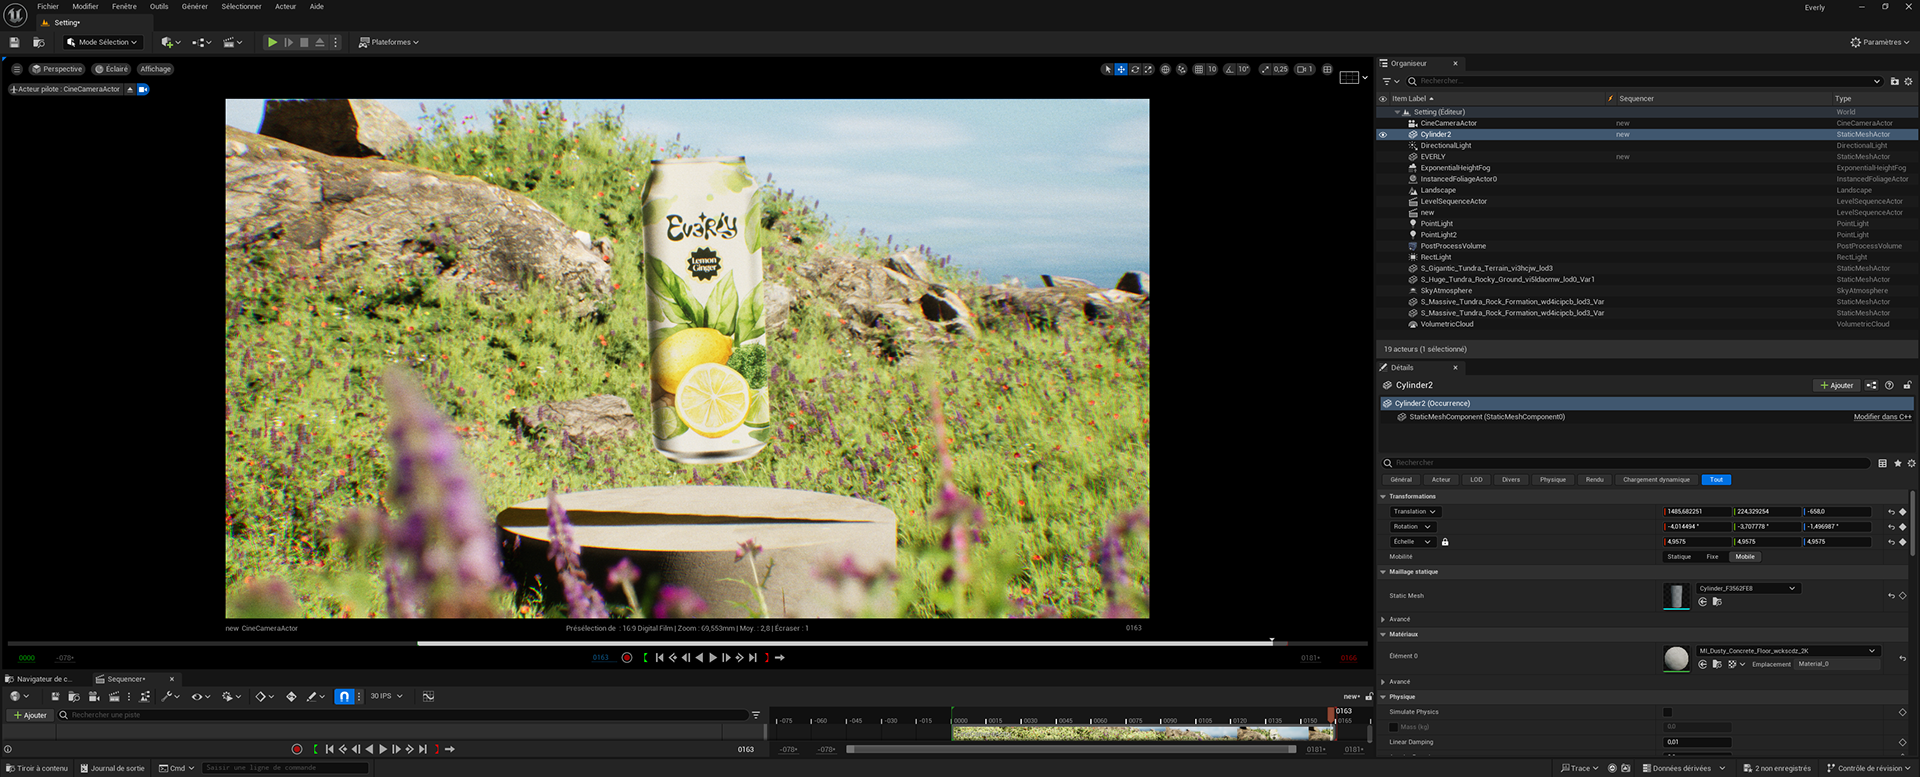This screenshot has height=777, width=1920.
Task: Select the viewport scale gizmo tool
Action: [1148, 69]
